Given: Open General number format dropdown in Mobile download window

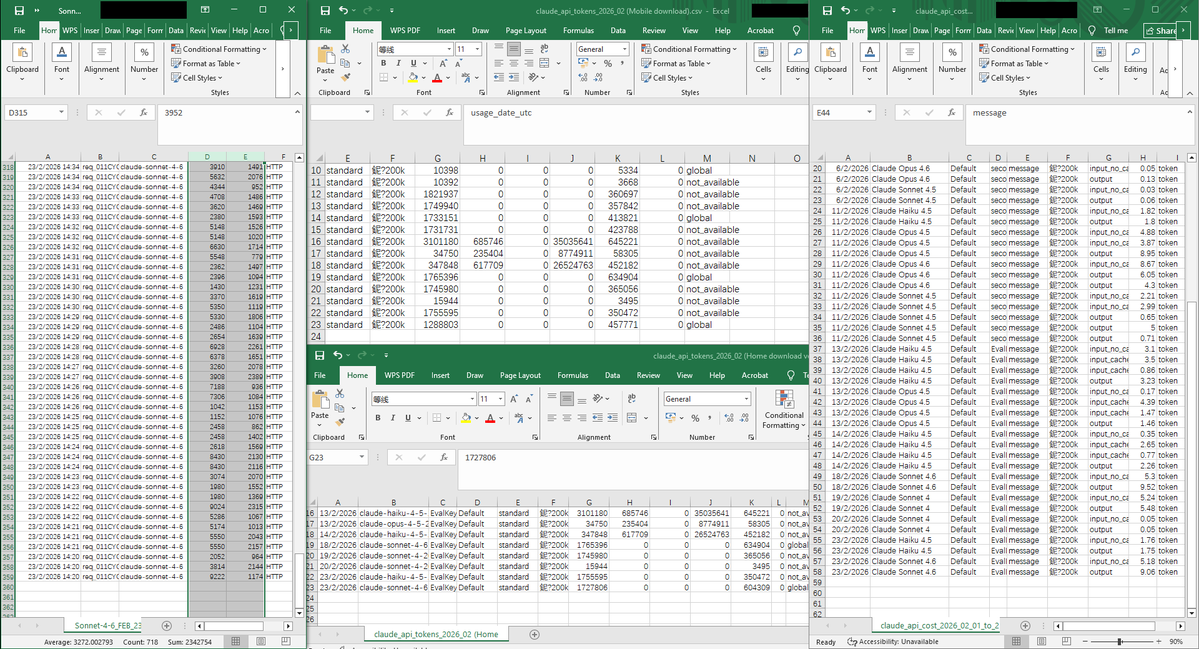Looking at the screenshot, I should click(625, 49).
